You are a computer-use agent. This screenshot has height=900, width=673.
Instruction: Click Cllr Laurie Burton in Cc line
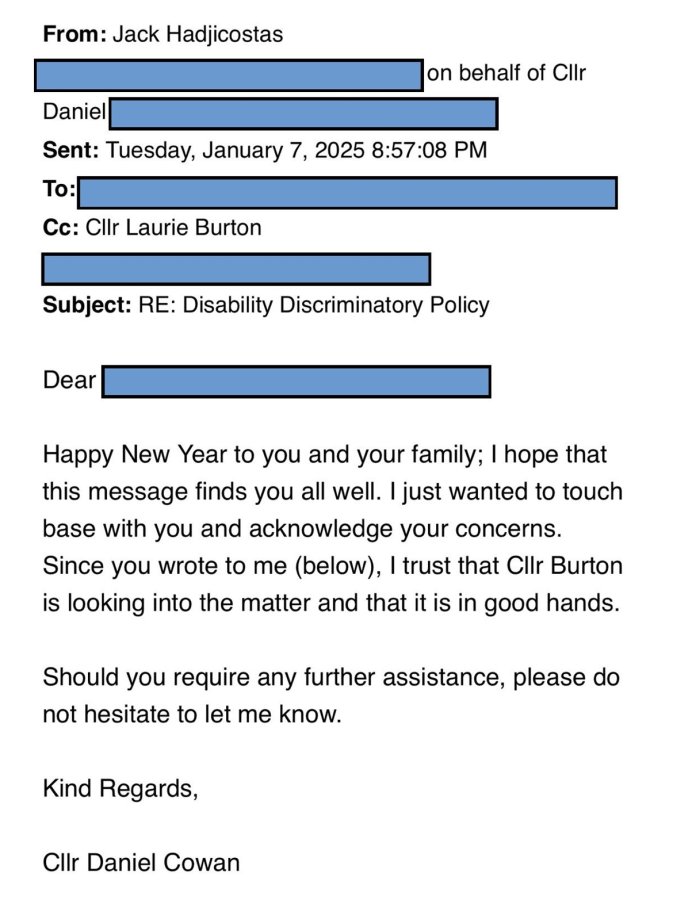[x=173, y=227]
